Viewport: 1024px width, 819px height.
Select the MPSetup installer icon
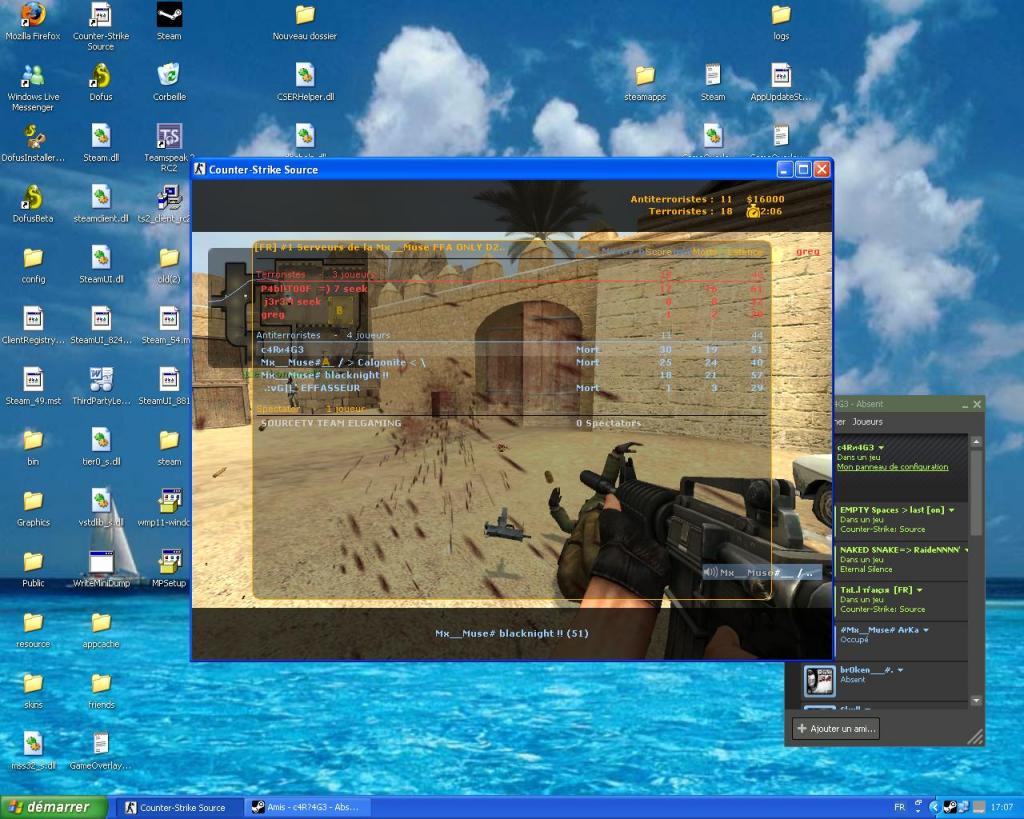pyautogui.click(x=169, y=562)
